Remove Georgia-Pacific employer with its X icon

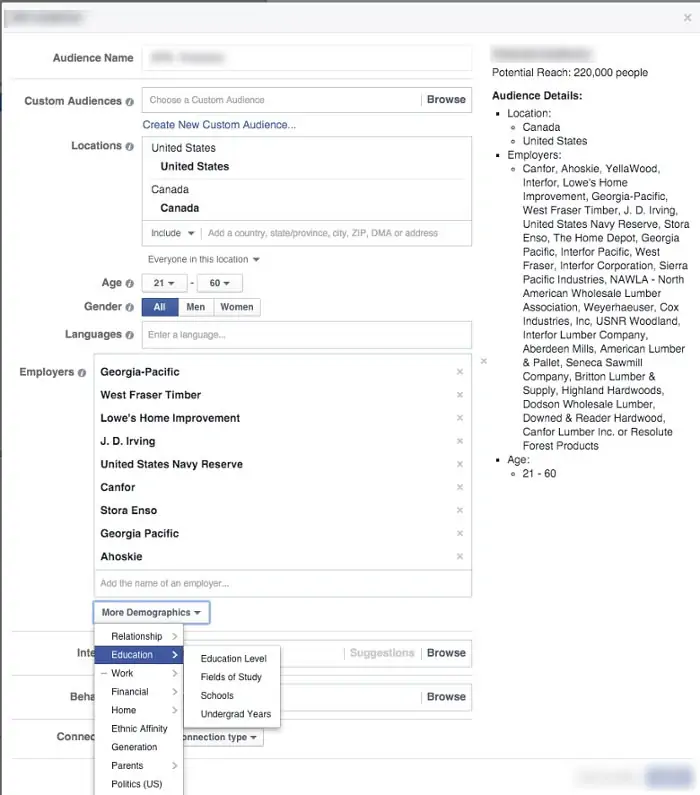460,372
